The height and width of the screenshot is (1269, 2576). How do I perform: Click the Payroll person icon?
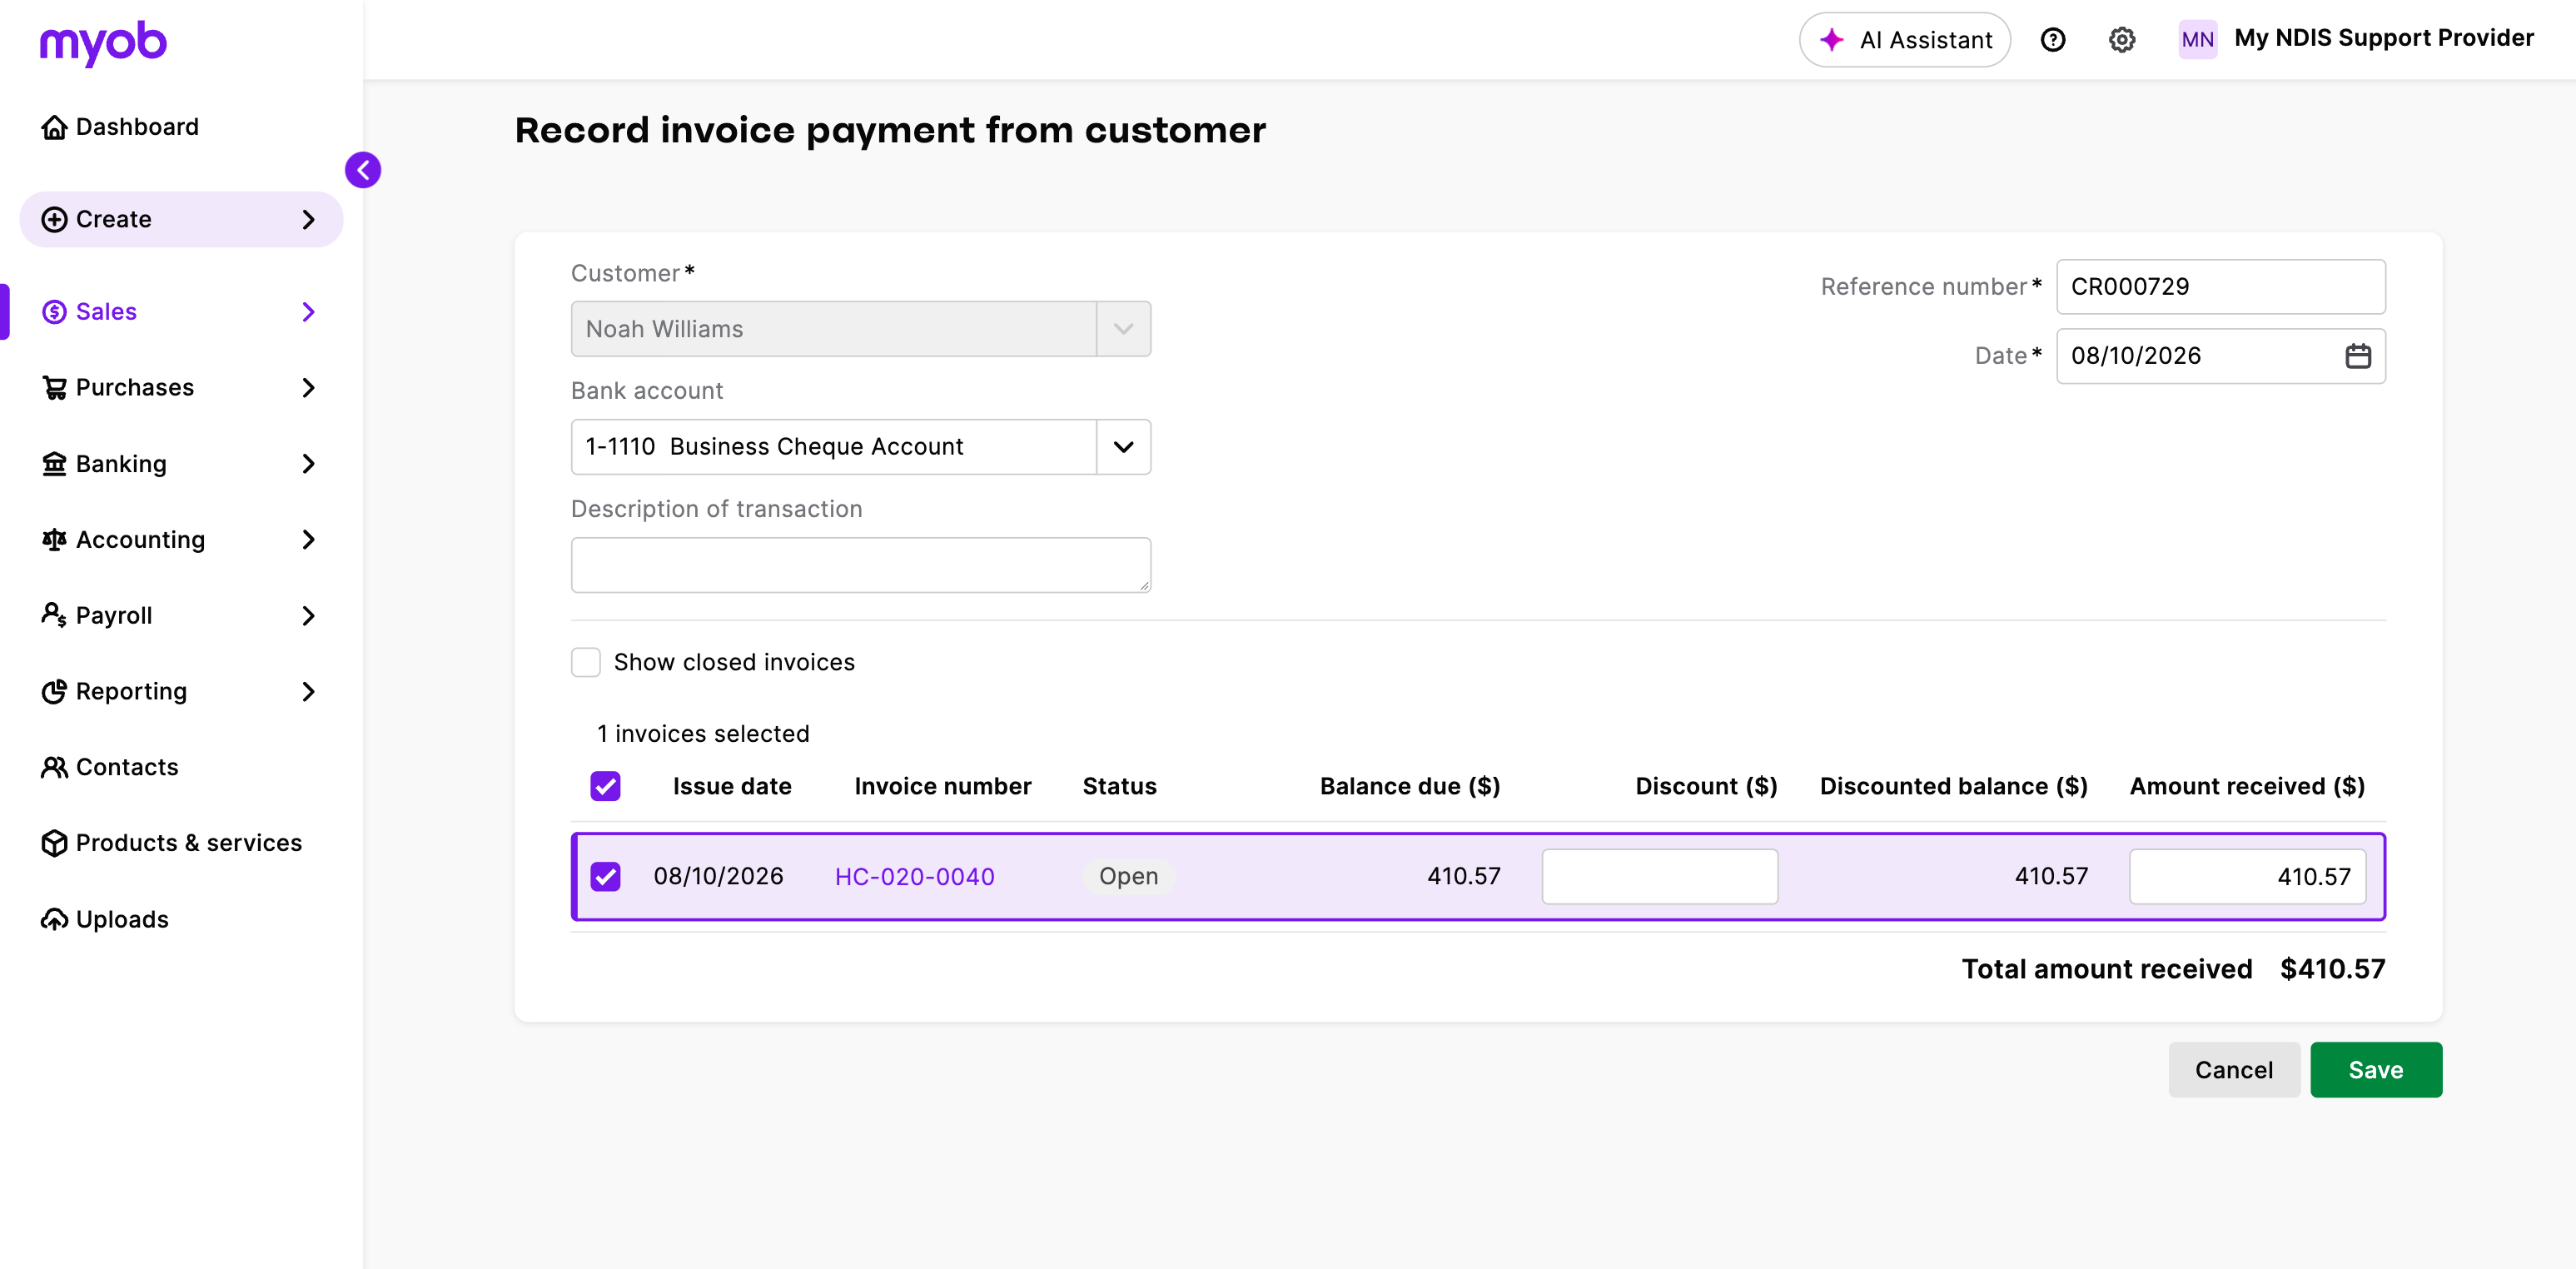[x=54, y=615]
